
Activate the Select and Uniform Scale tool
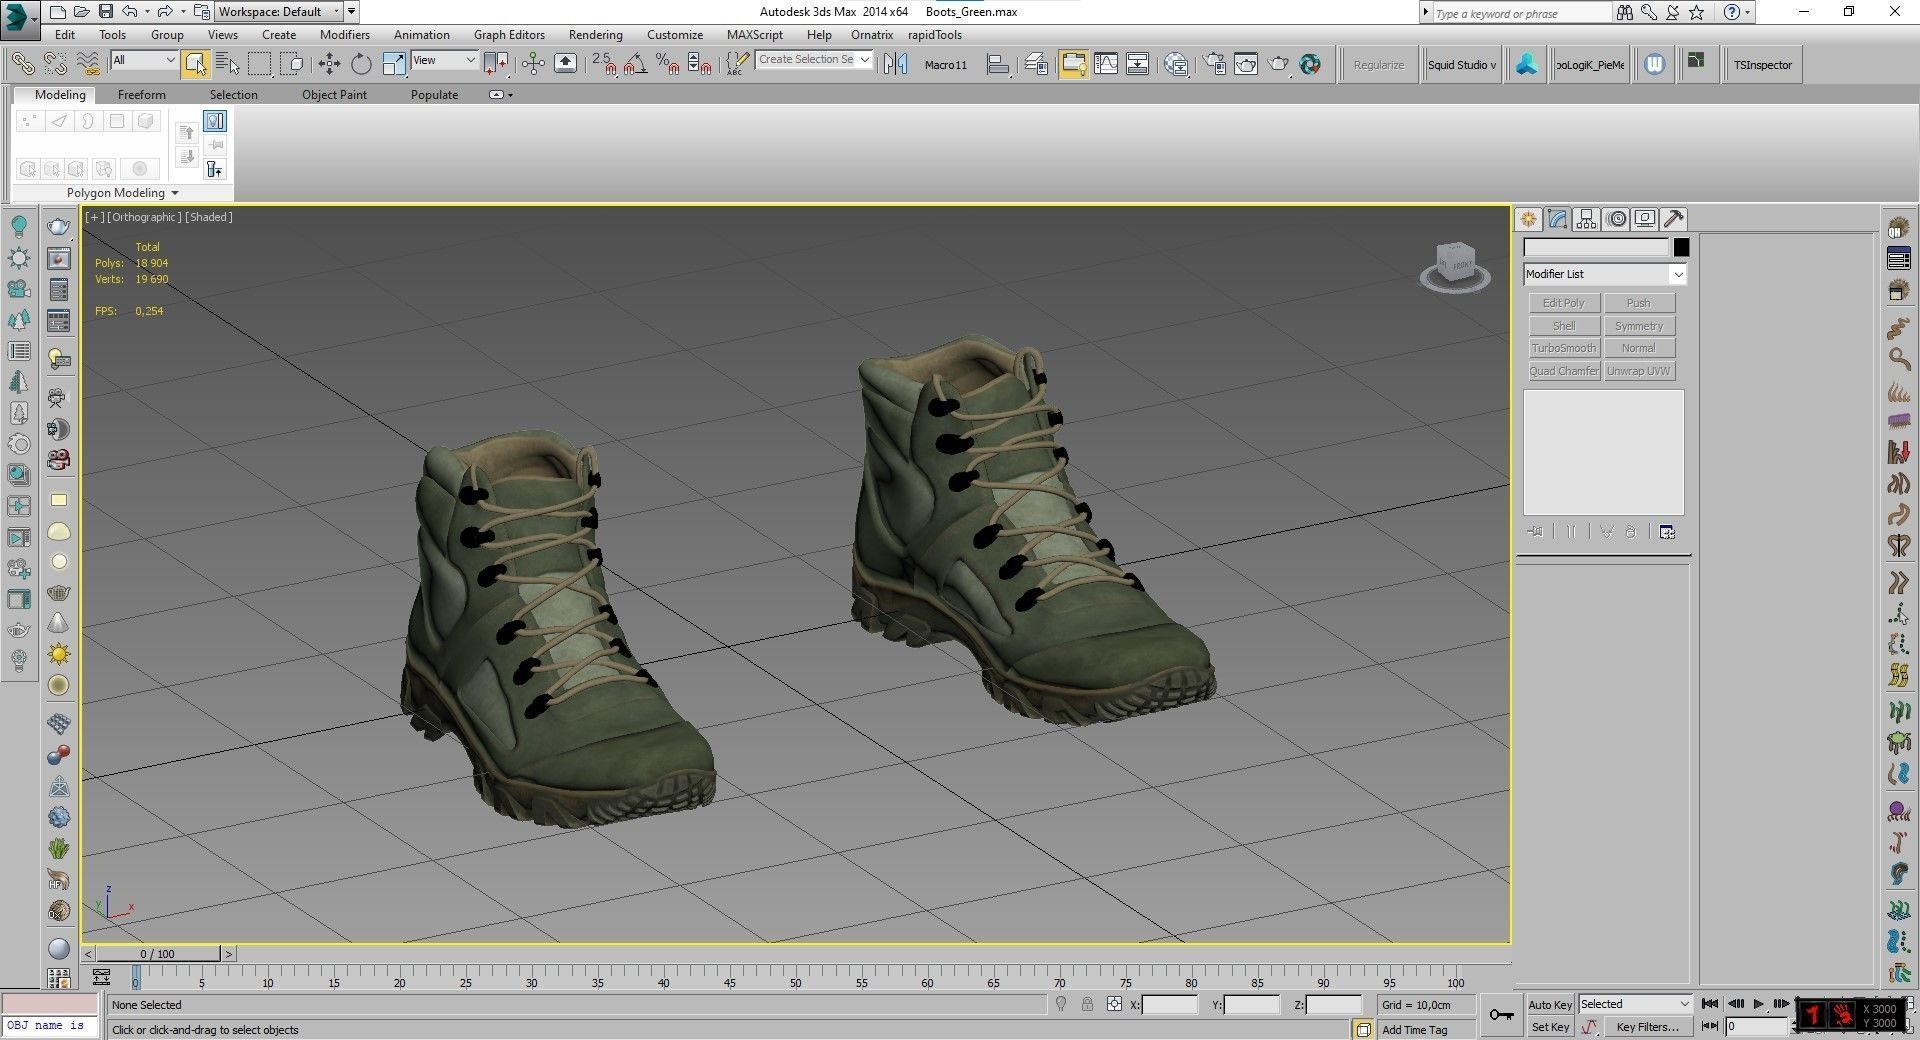pos(394,64)
